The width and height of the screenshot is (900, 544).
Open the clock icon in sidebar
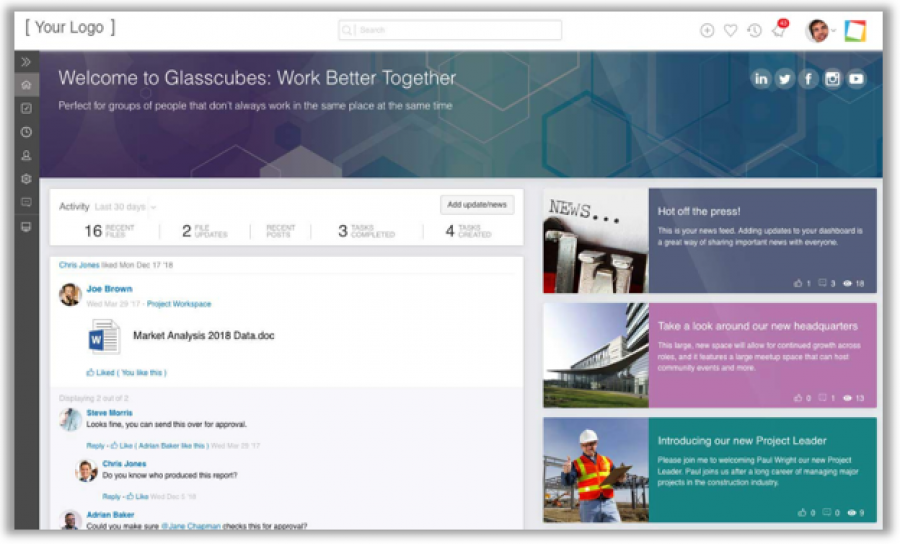[x=26, y=132]
